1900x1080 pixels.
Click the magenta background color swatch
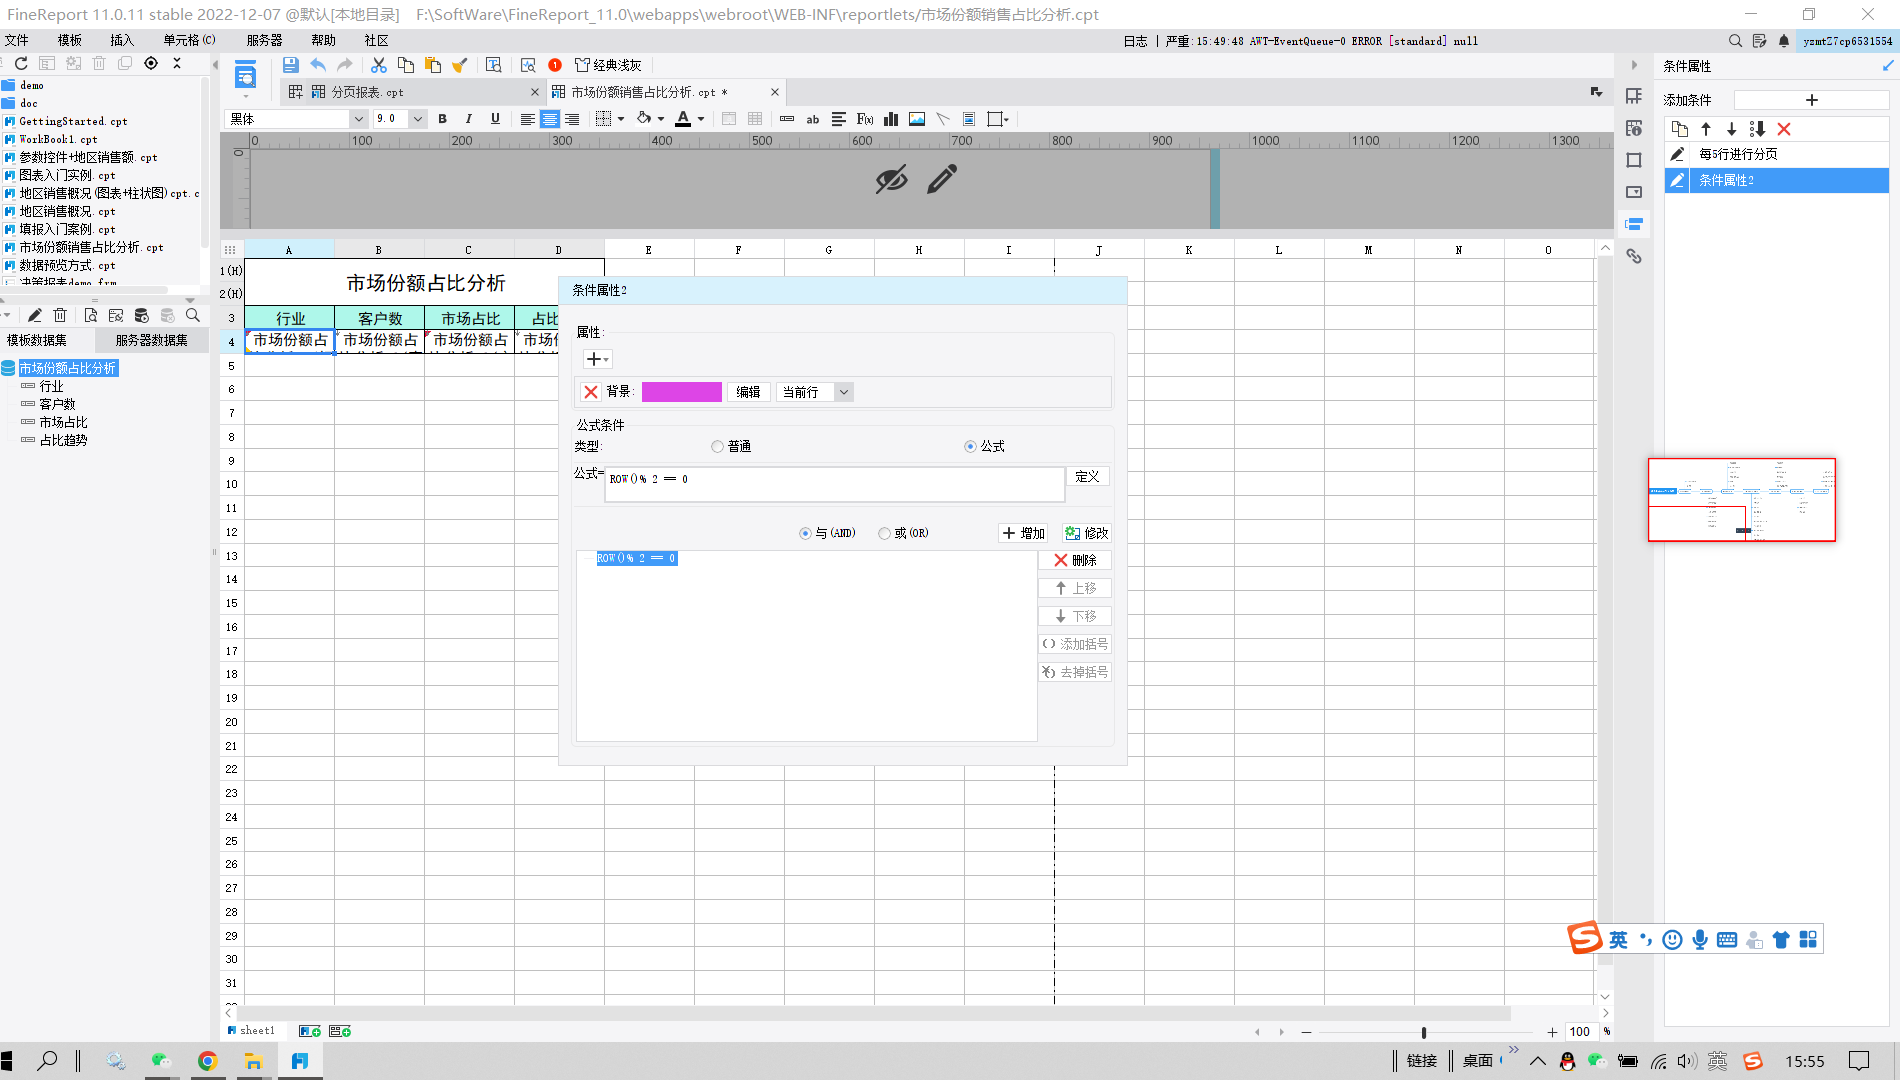[x=681, y=392]
